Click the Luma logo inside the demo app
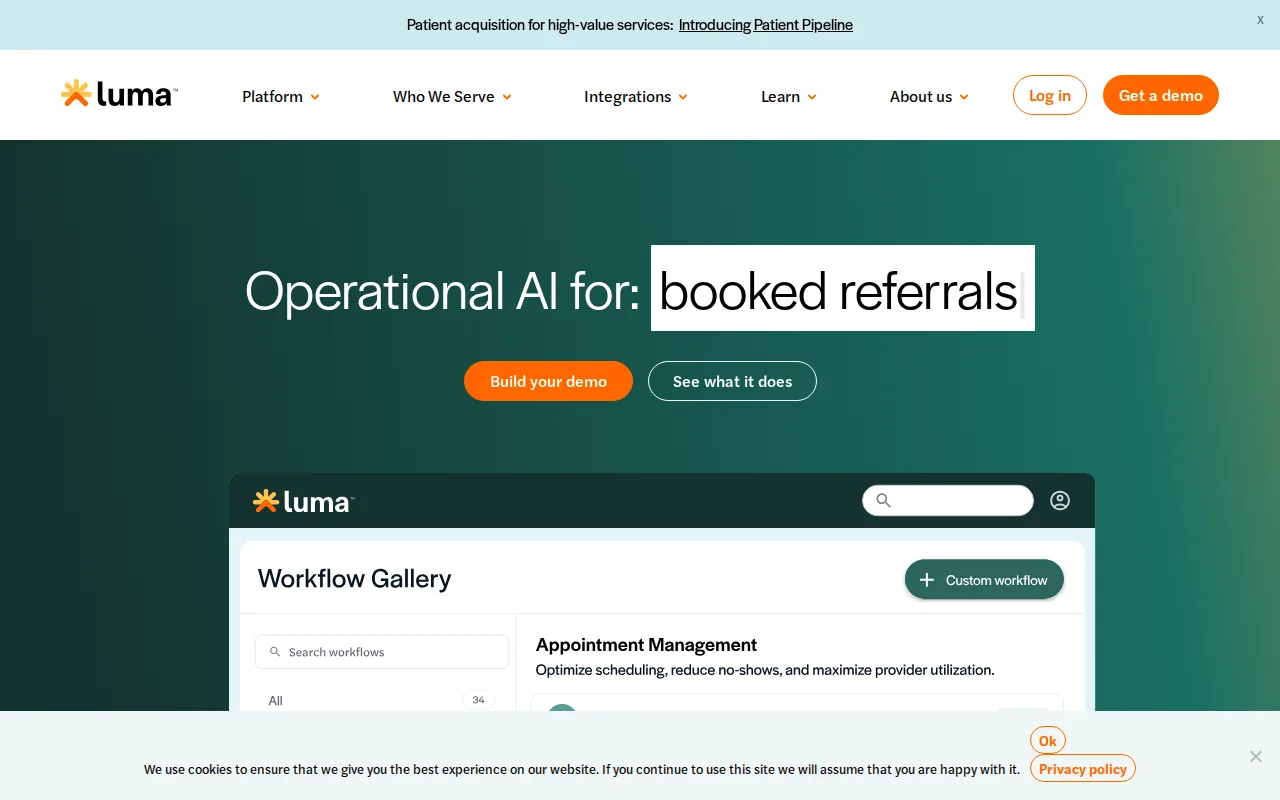Screen dimensions: 1280x800 pos(303,501)
